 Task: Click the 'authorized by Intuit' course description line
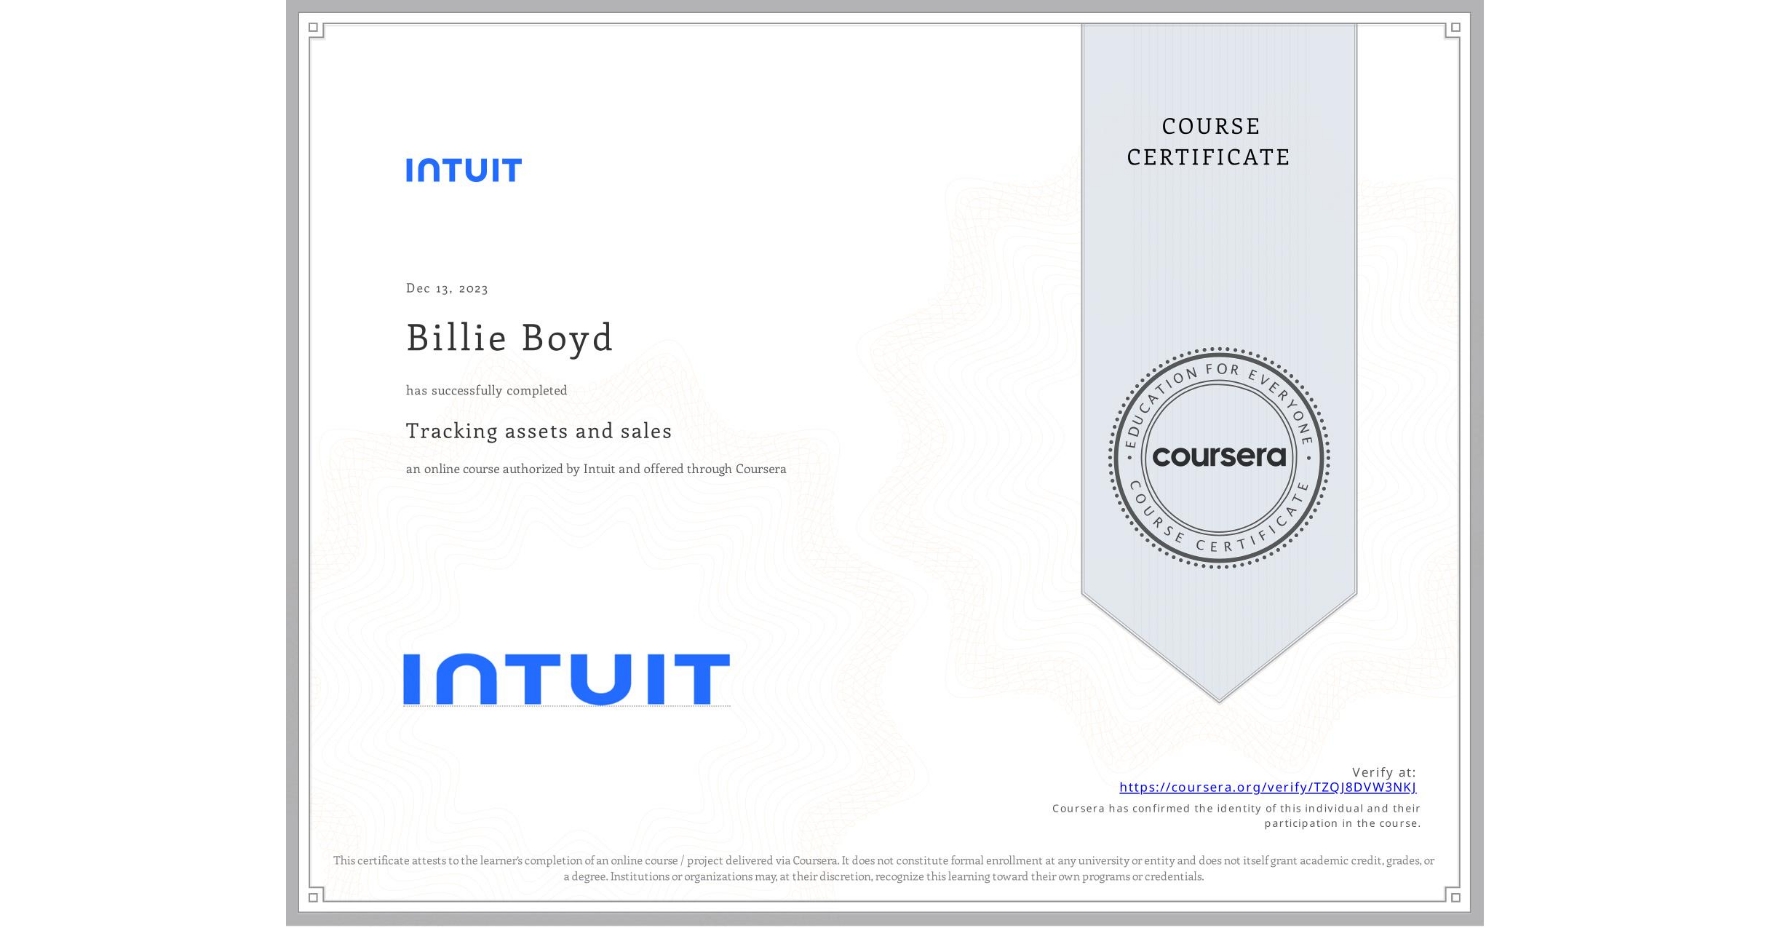pyautogui.click(x=596, y=468)
